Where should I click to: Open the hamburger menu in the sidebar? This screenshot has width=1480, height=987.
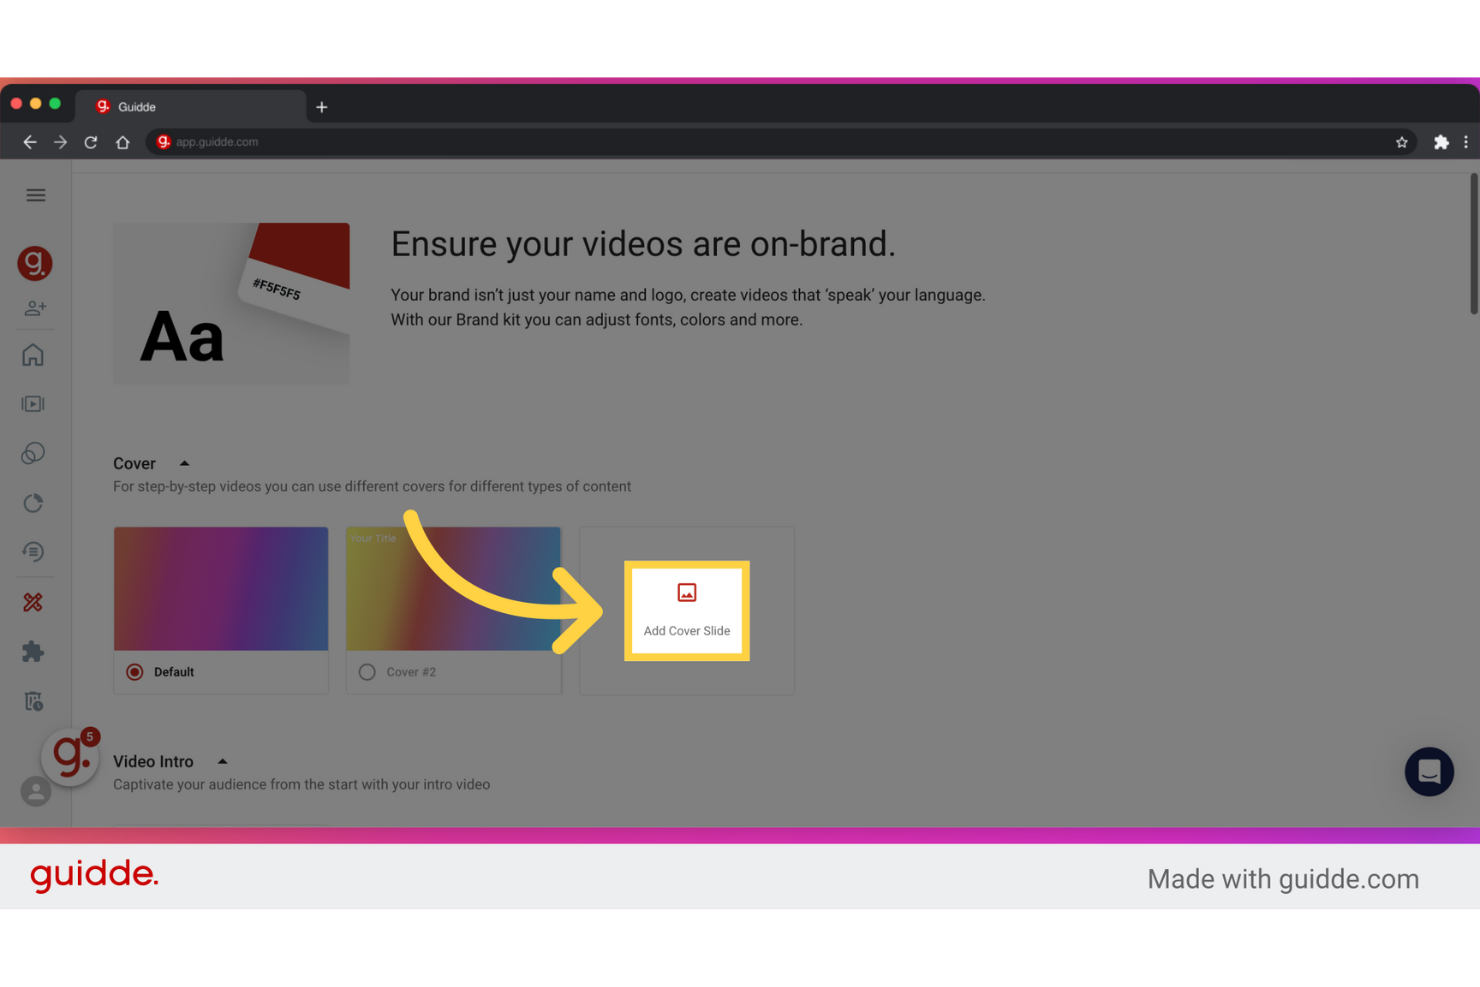[36, 195]
